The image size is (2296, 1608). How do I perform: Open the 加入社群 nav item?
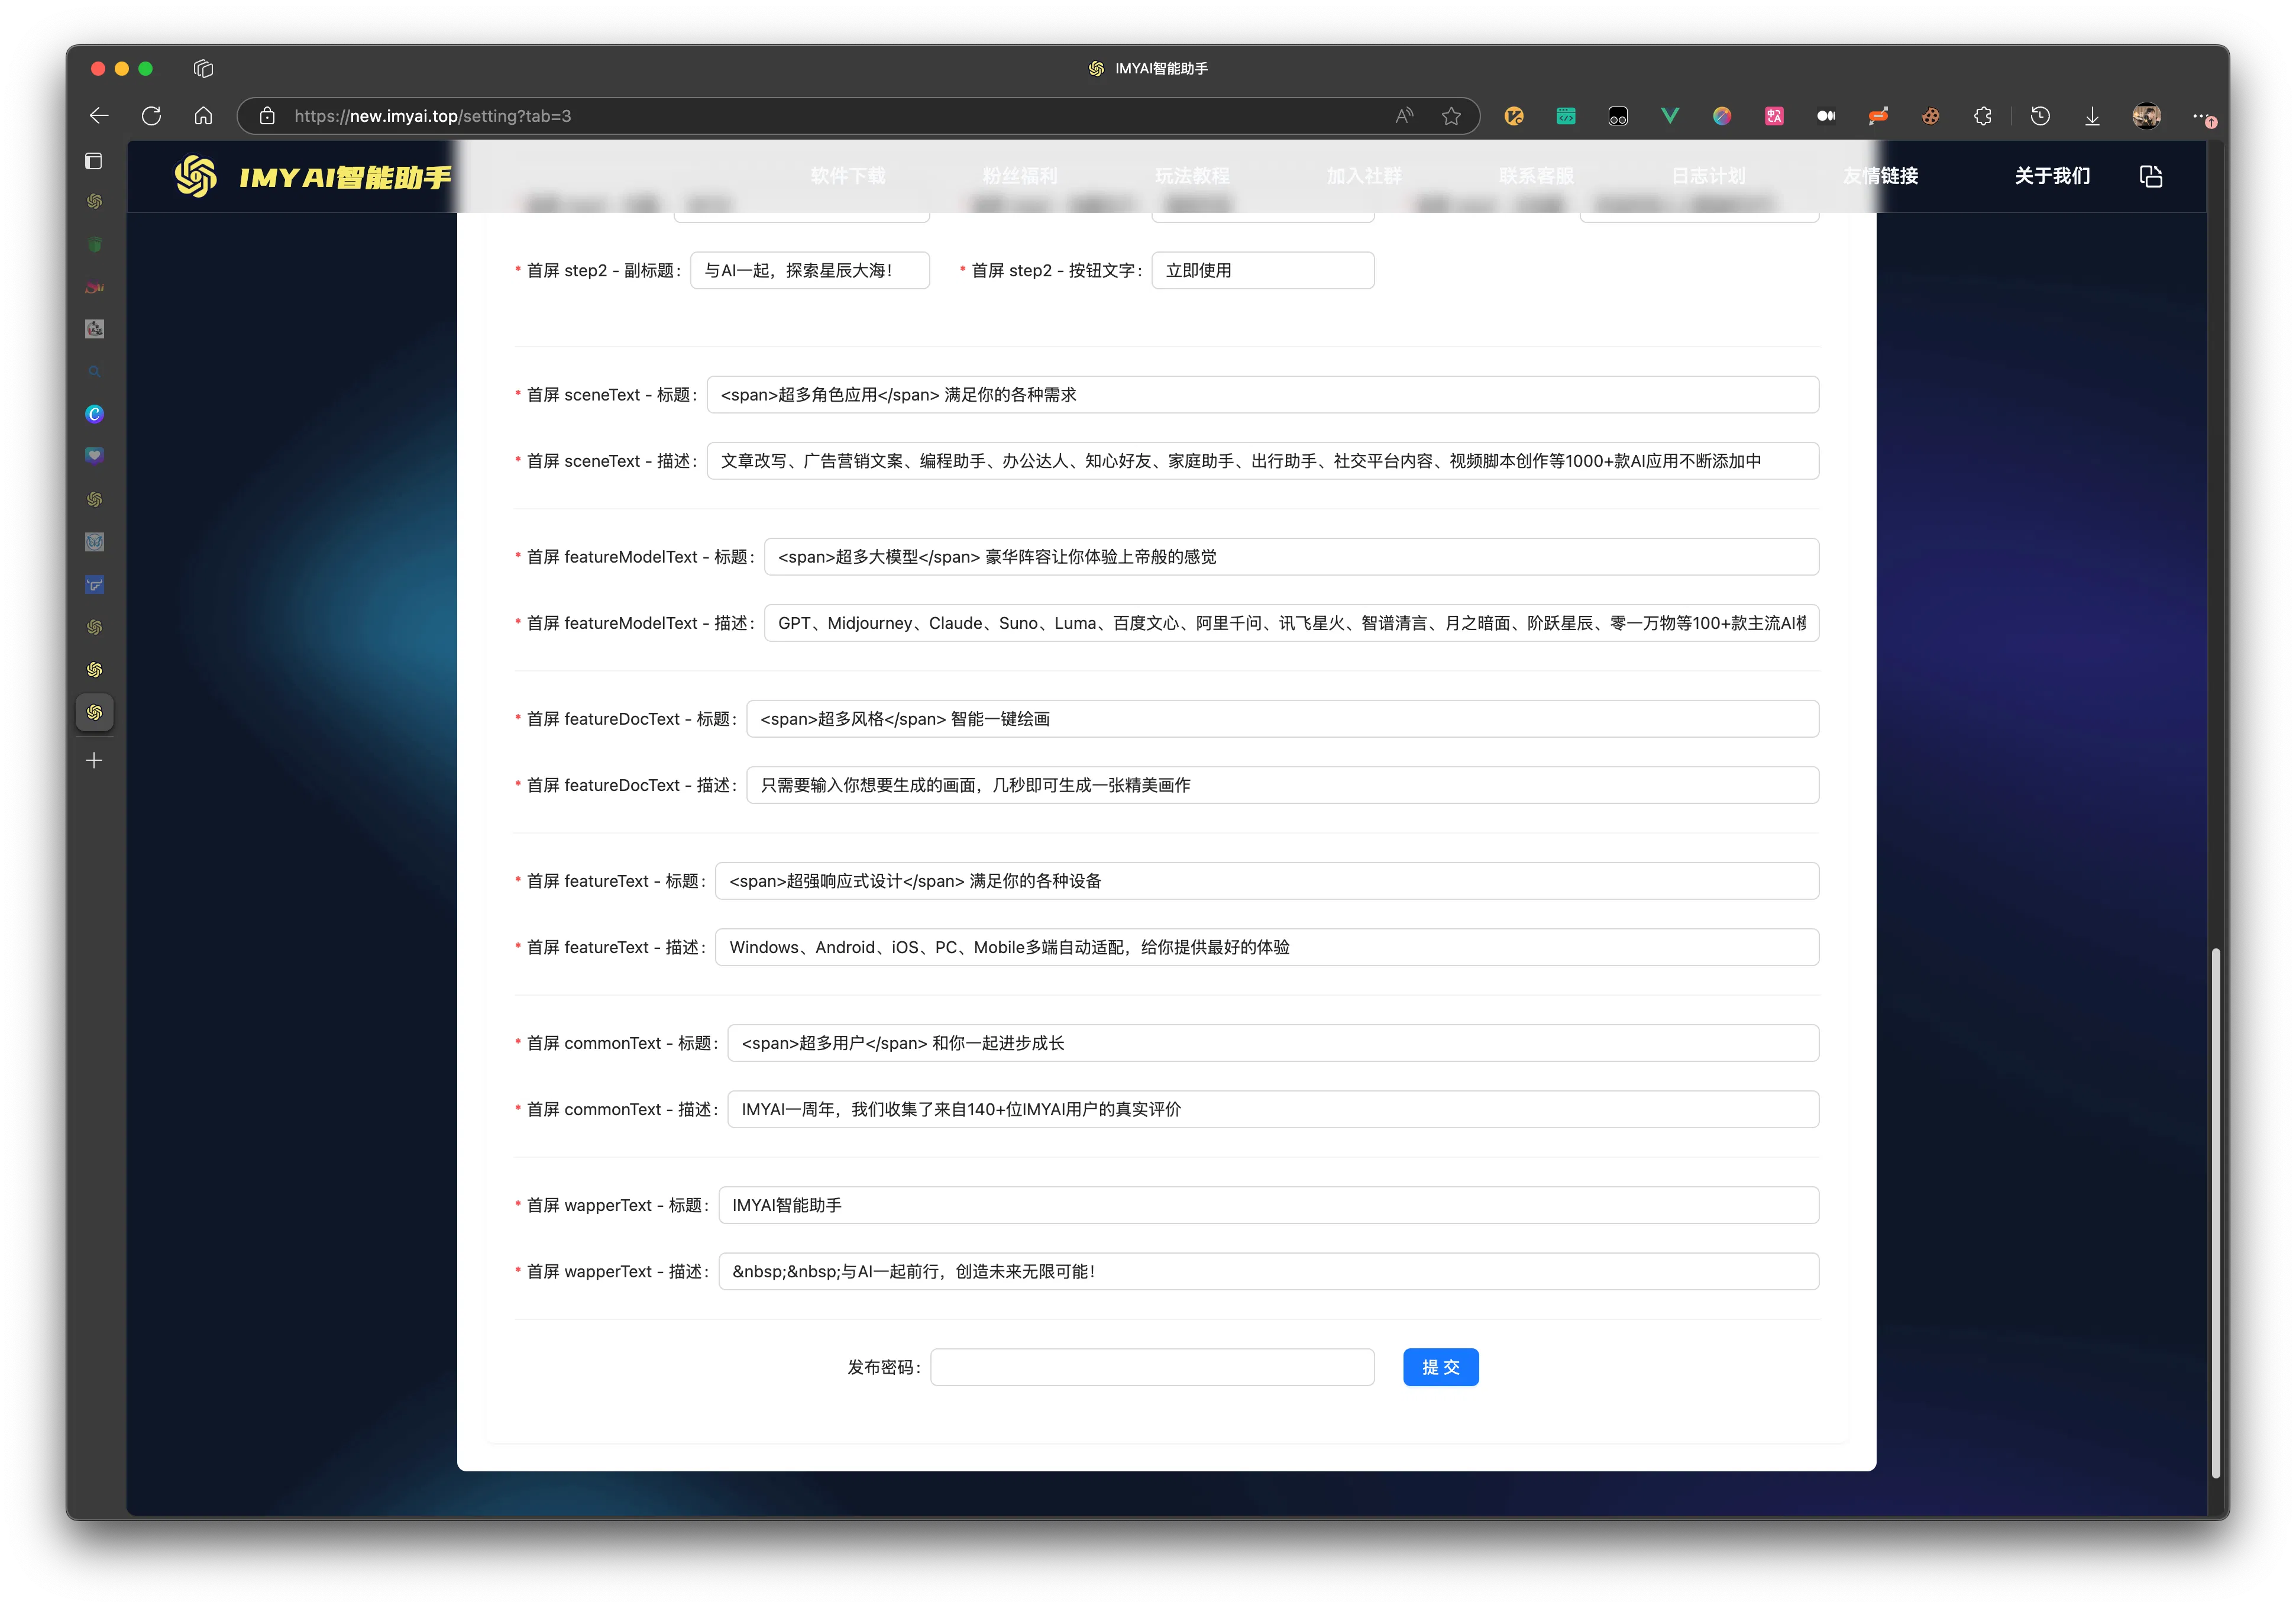tap(1364, 176)
